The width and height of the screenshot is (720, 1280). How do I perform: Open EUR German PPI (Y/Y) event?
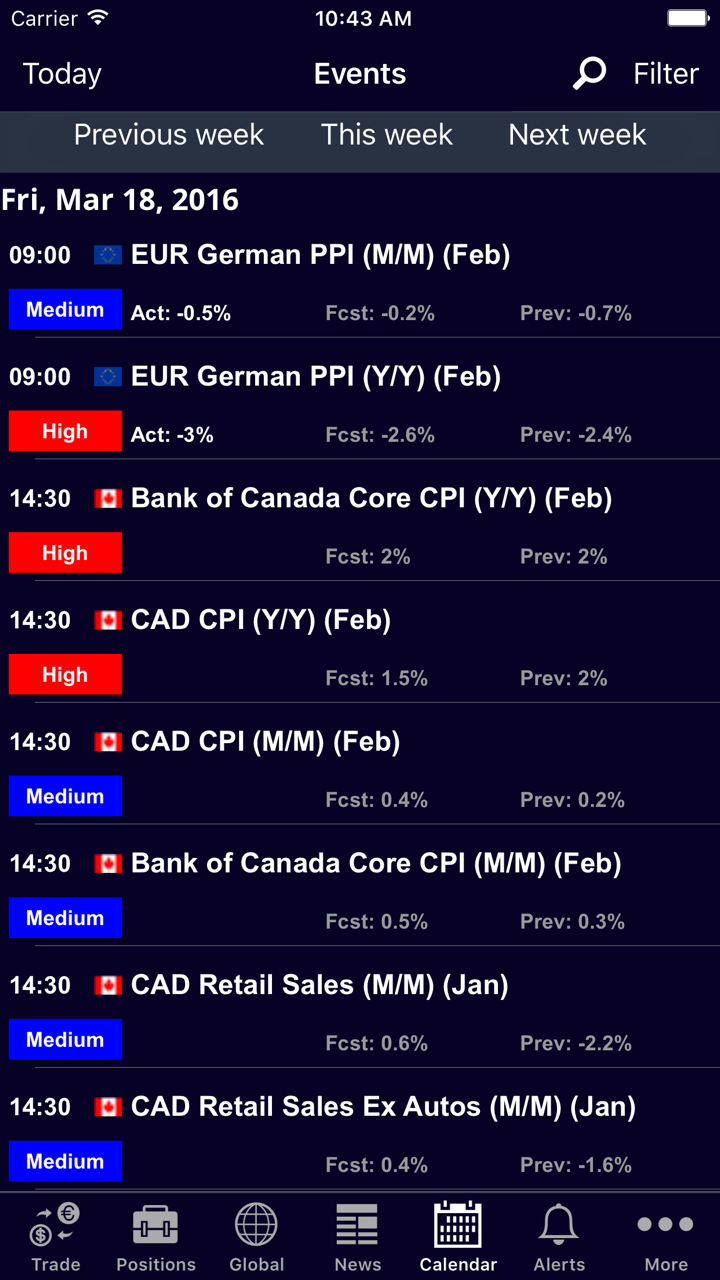pos(316,377)
